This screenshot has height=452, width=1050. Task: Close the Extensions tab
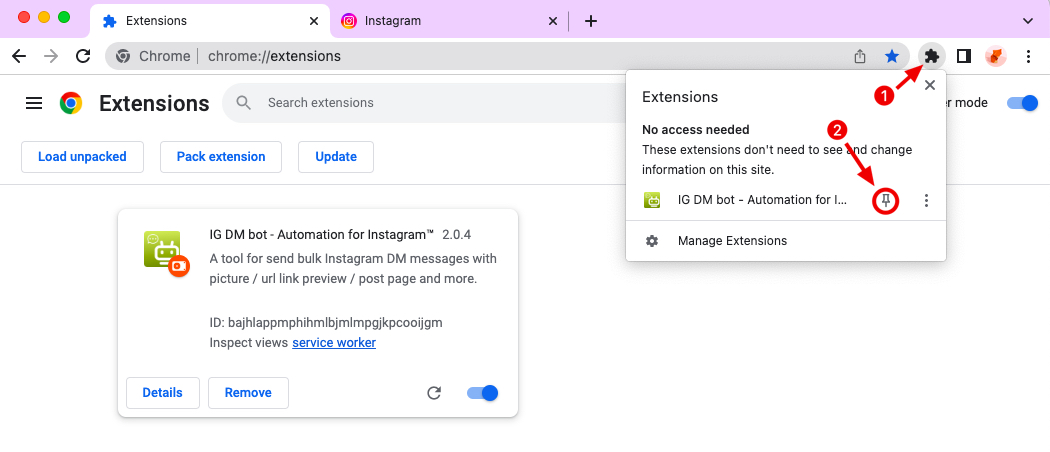coord(313,21)
